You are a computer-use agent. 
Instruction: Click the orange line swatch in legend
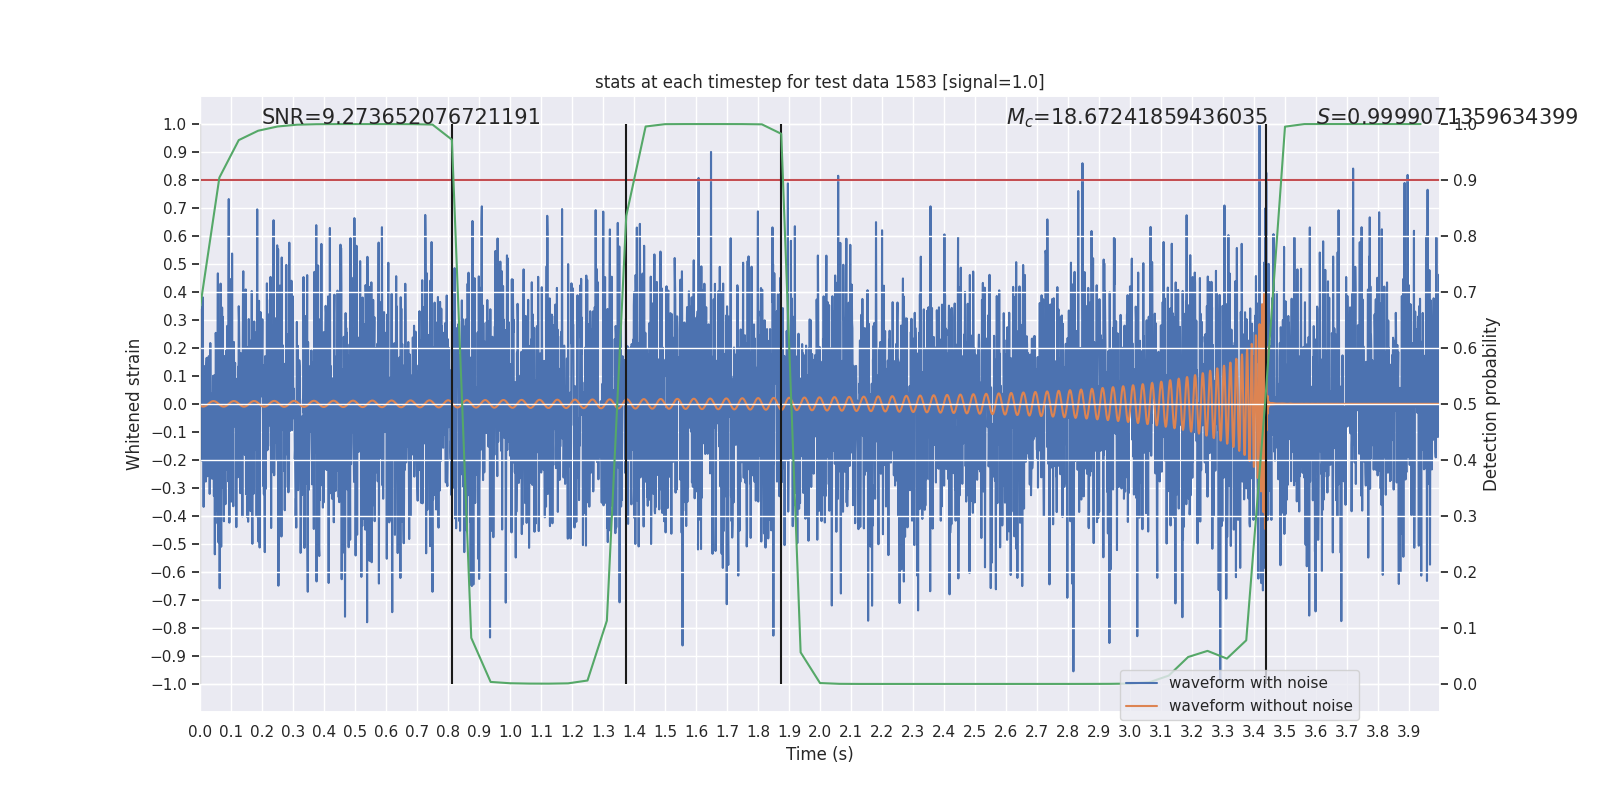pyautogui.click(x=1142, y=706)
